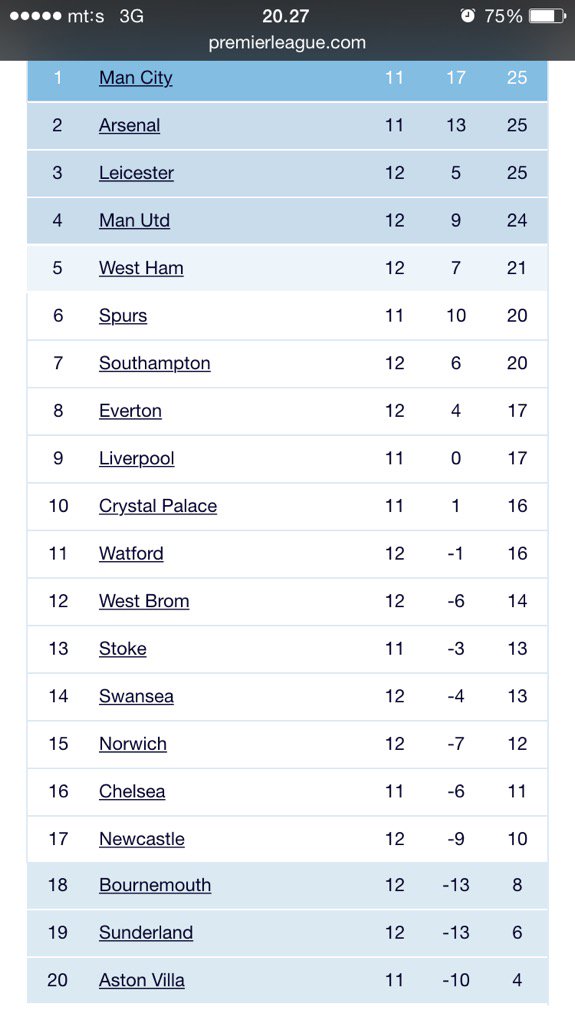
Task: Open the Spurs team link
Action: (x=123, y=316)
